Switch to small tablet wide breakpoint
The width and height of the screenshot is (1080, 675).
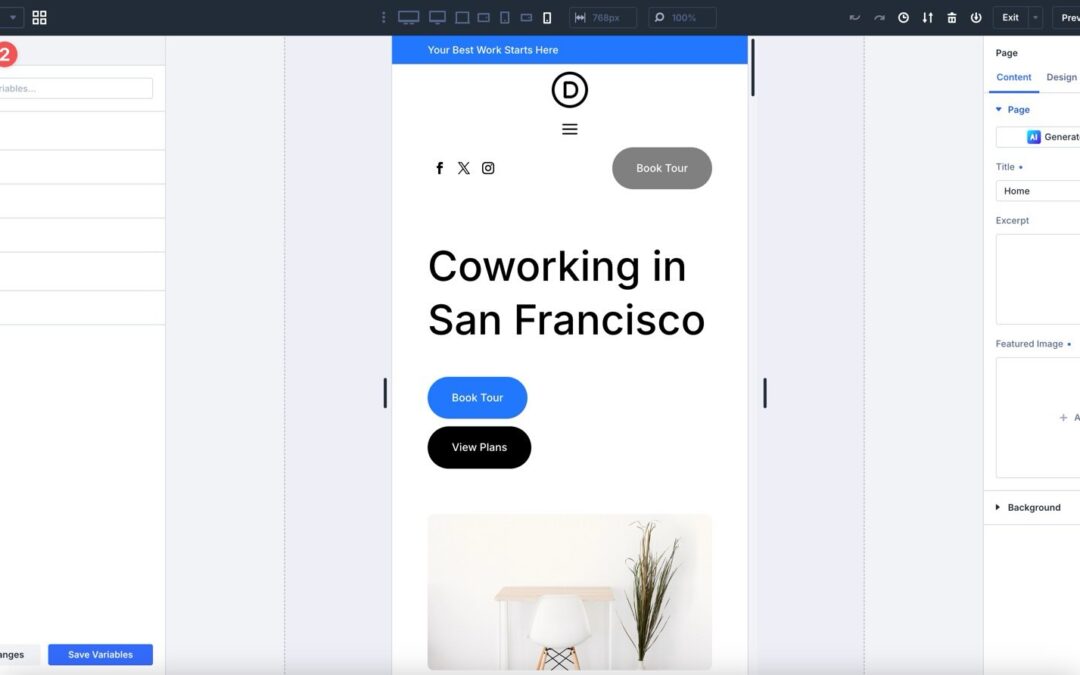point(484,17)
